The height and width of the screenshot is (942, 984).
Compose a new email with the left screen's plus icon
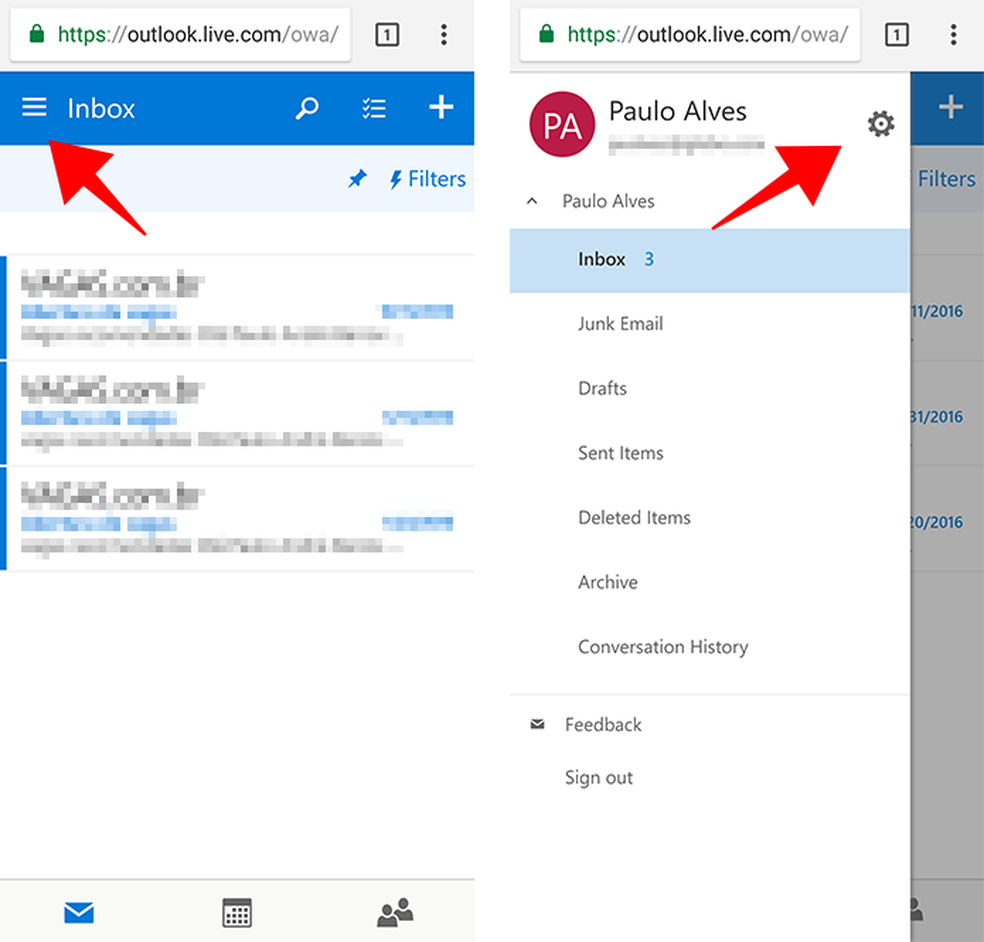441,107
